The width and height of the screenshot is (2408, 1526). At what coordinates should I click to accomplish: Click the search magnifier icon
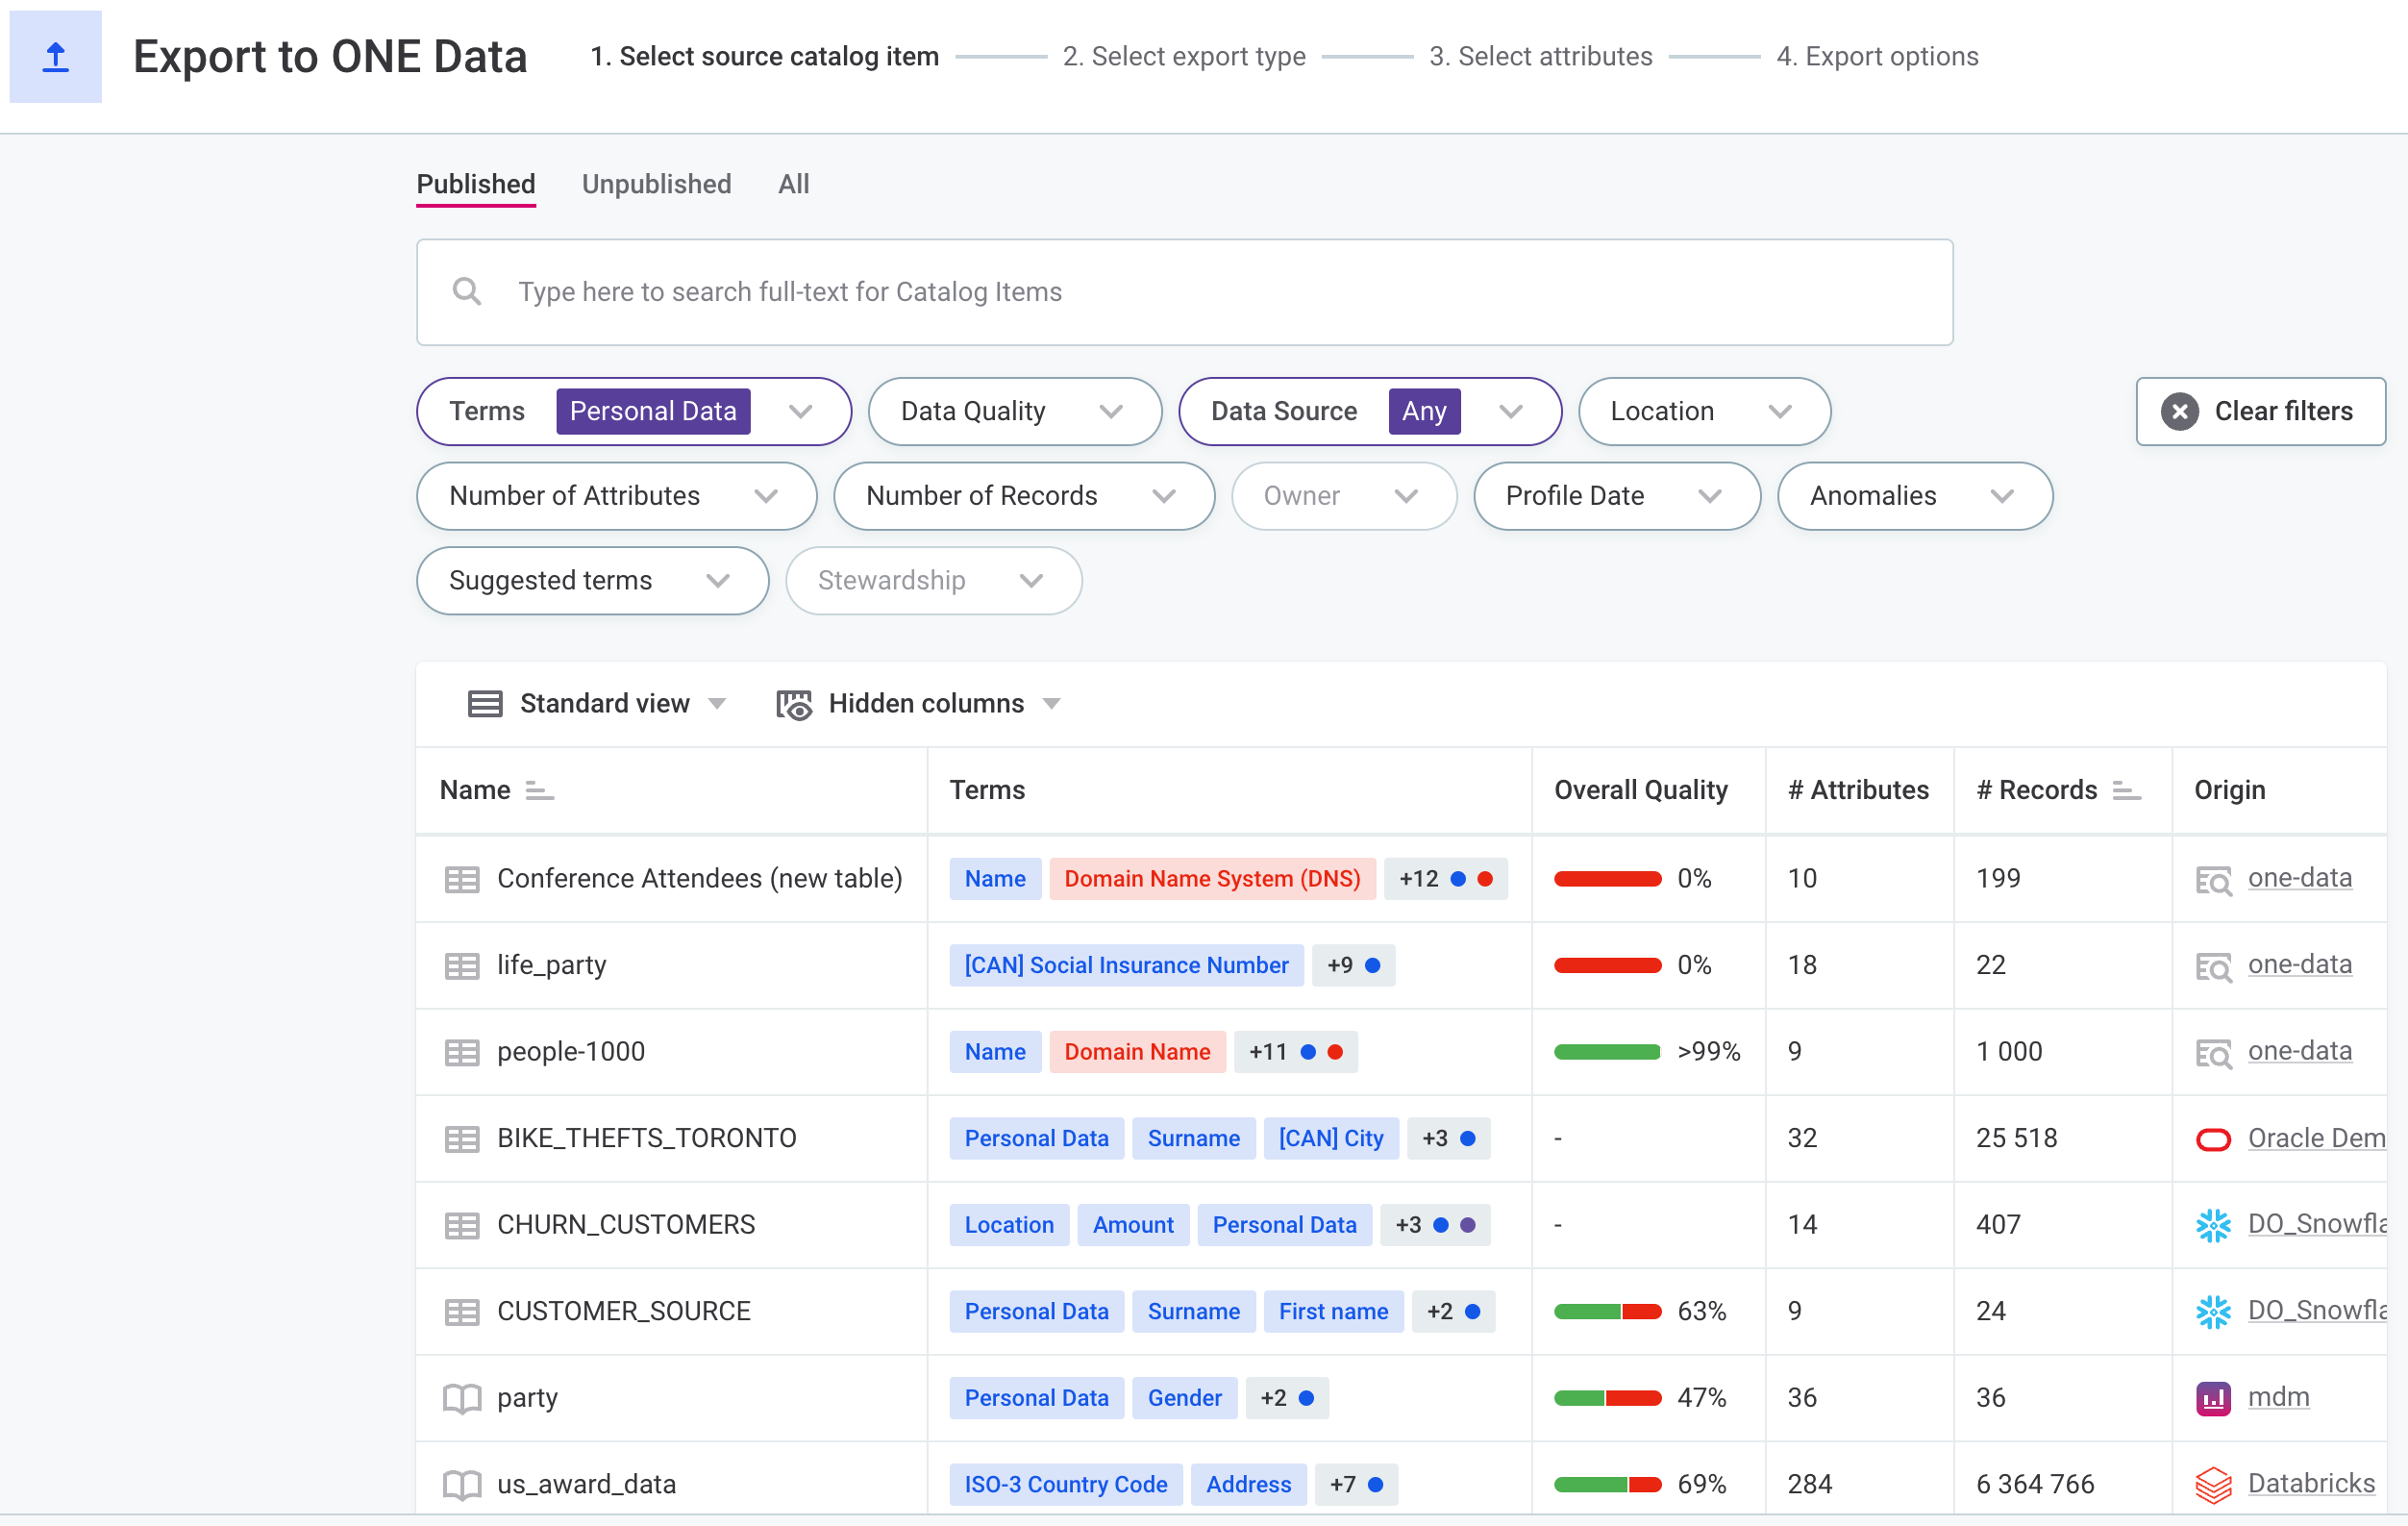pyautogui.click(x=466, y=291)
